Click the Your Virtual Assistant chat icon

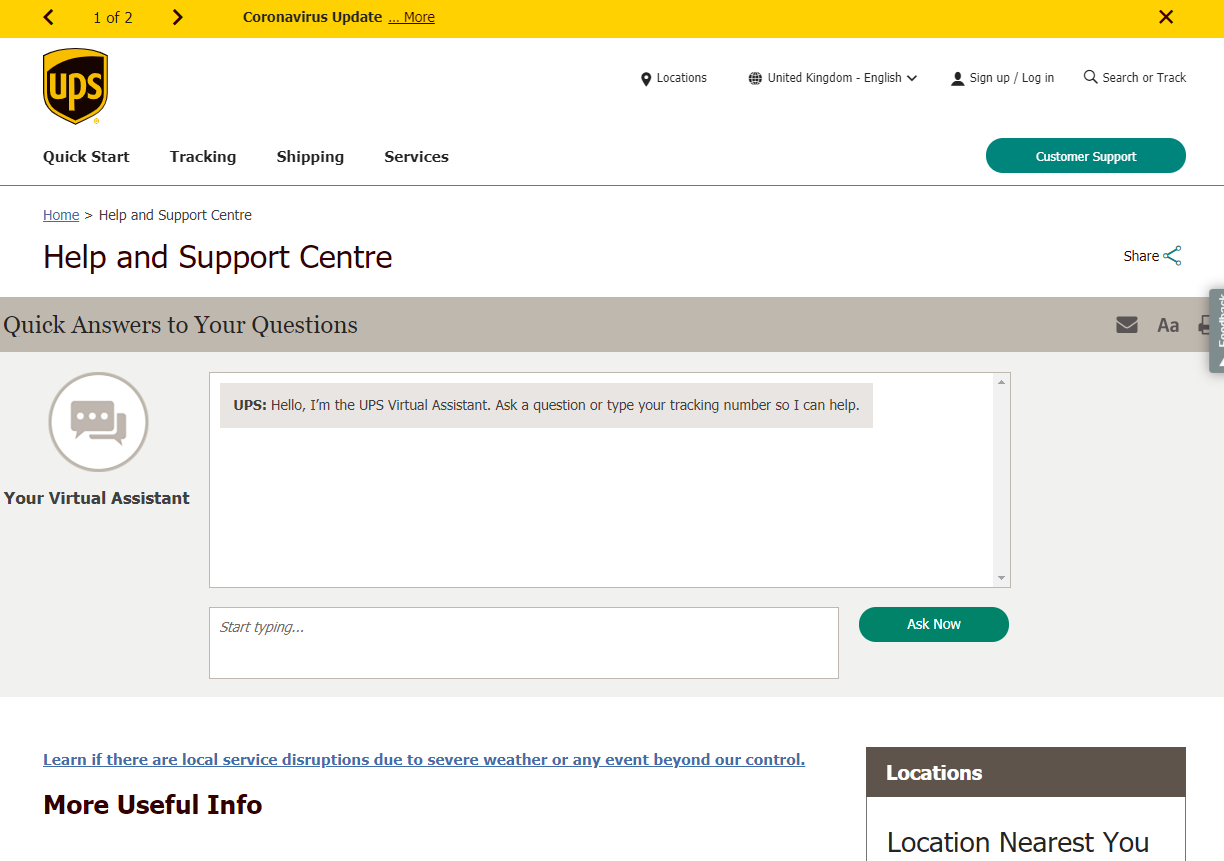click(x=98, y=422)
